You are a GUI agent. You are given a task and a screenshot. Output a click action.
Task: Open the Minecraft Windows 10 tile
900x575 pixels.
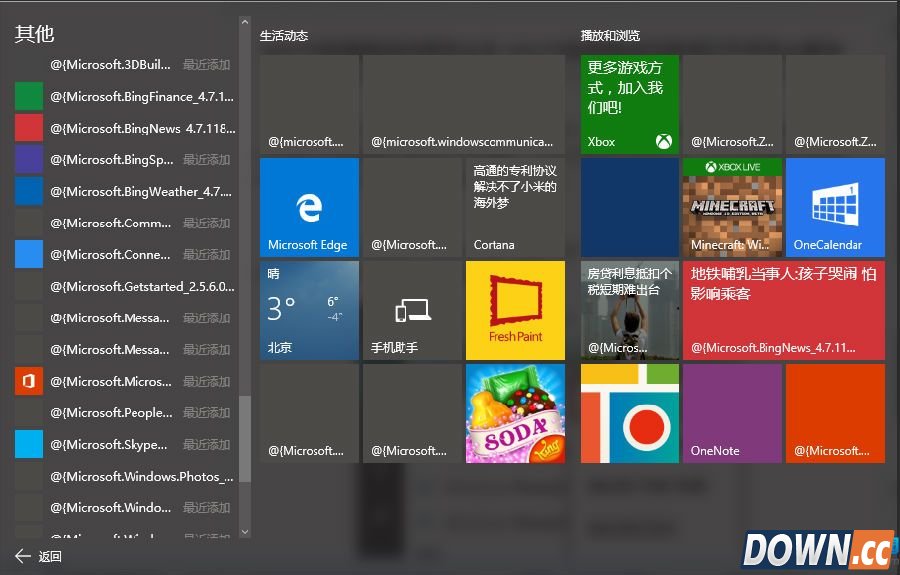pyautogui.click(x=732, y=207)
